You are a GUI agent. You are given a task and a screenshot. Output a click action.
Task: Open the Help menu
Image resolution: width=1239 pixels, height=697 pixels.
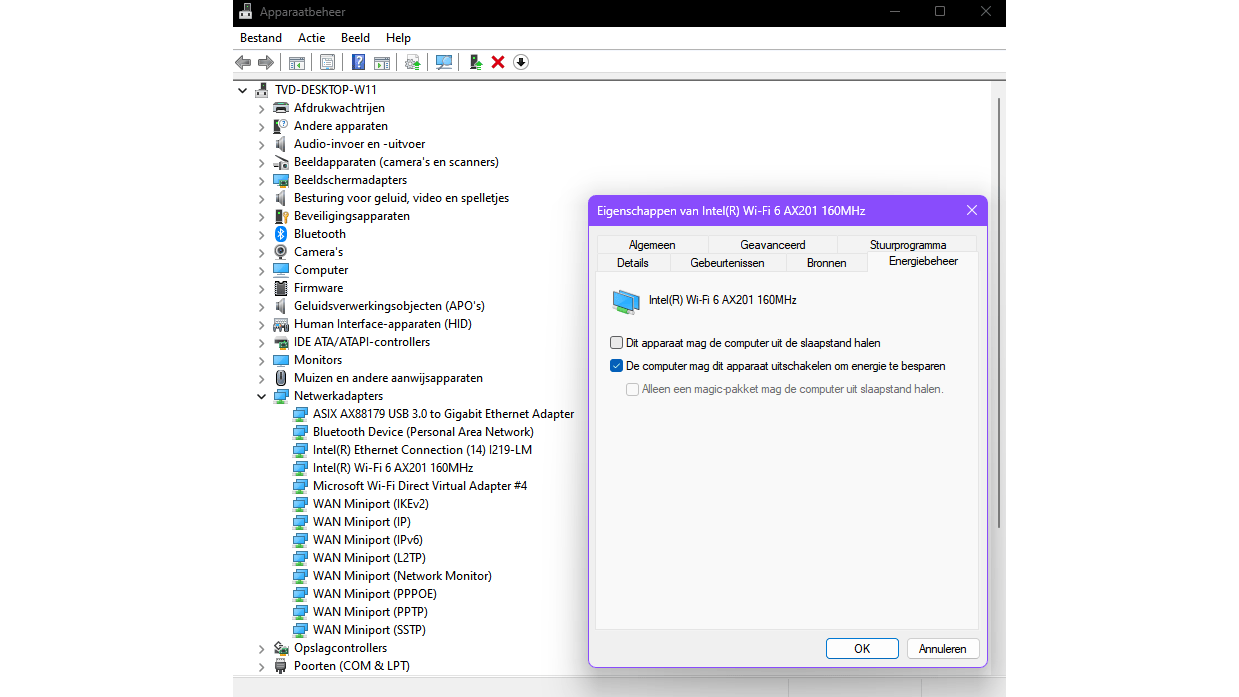pos(398,38)
